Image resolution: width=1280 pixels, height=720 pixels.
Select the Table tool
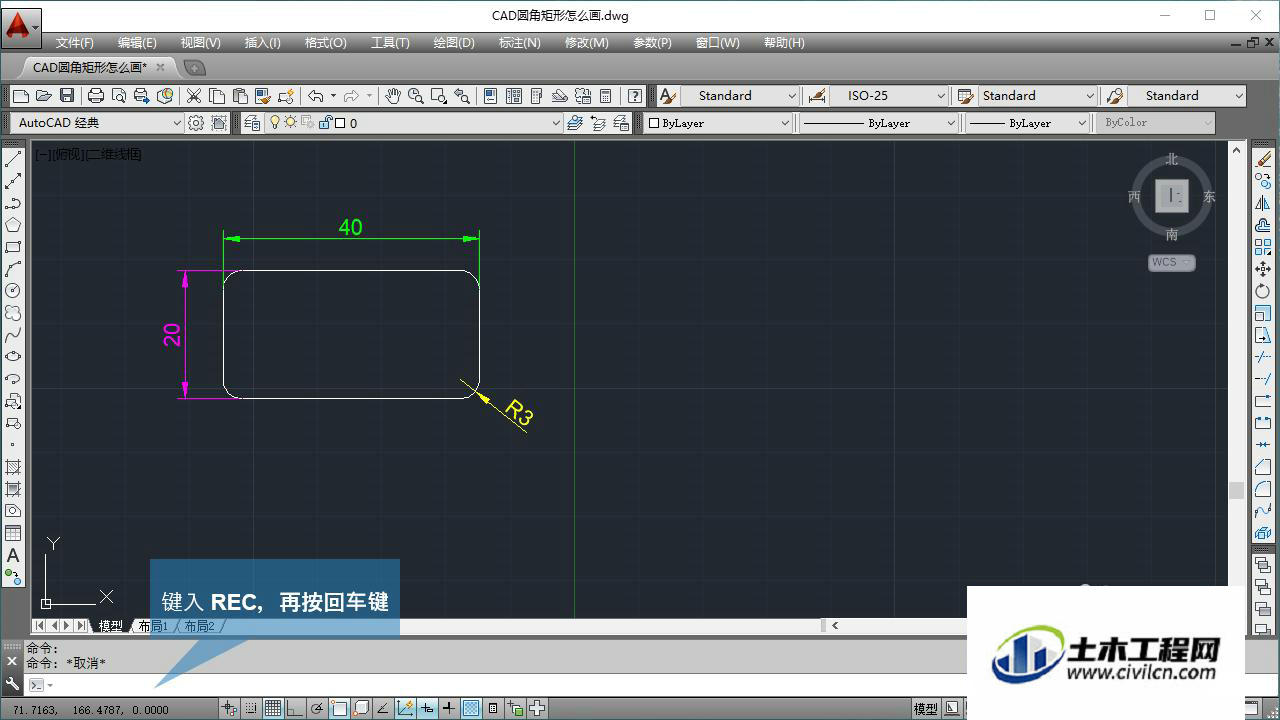[13, 533]
